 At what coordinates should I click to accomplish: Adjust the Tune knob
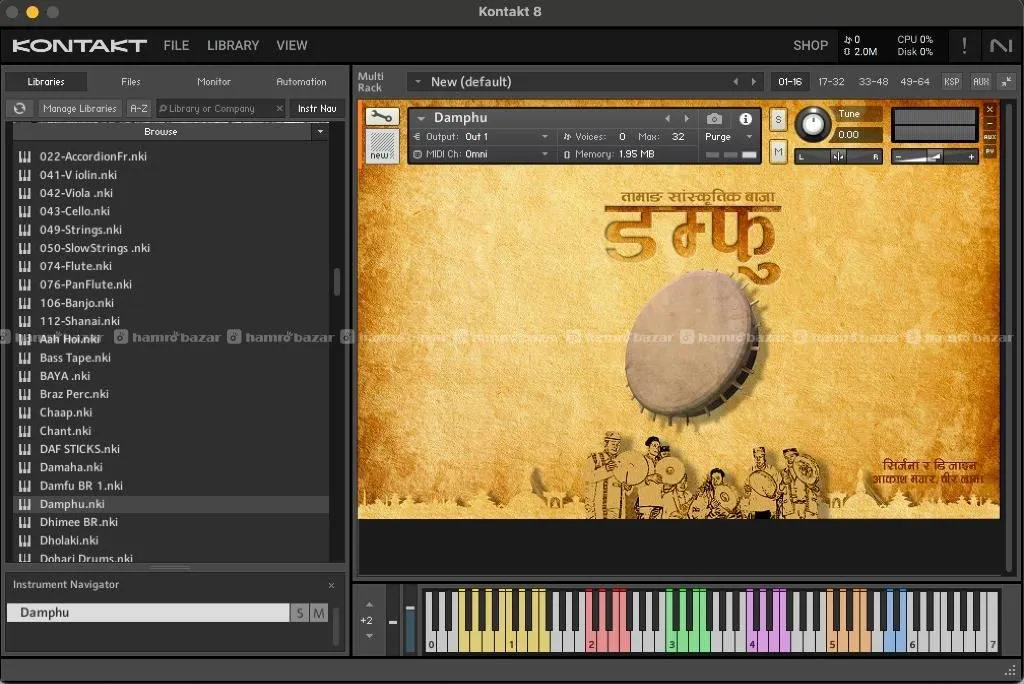[812, 124]
